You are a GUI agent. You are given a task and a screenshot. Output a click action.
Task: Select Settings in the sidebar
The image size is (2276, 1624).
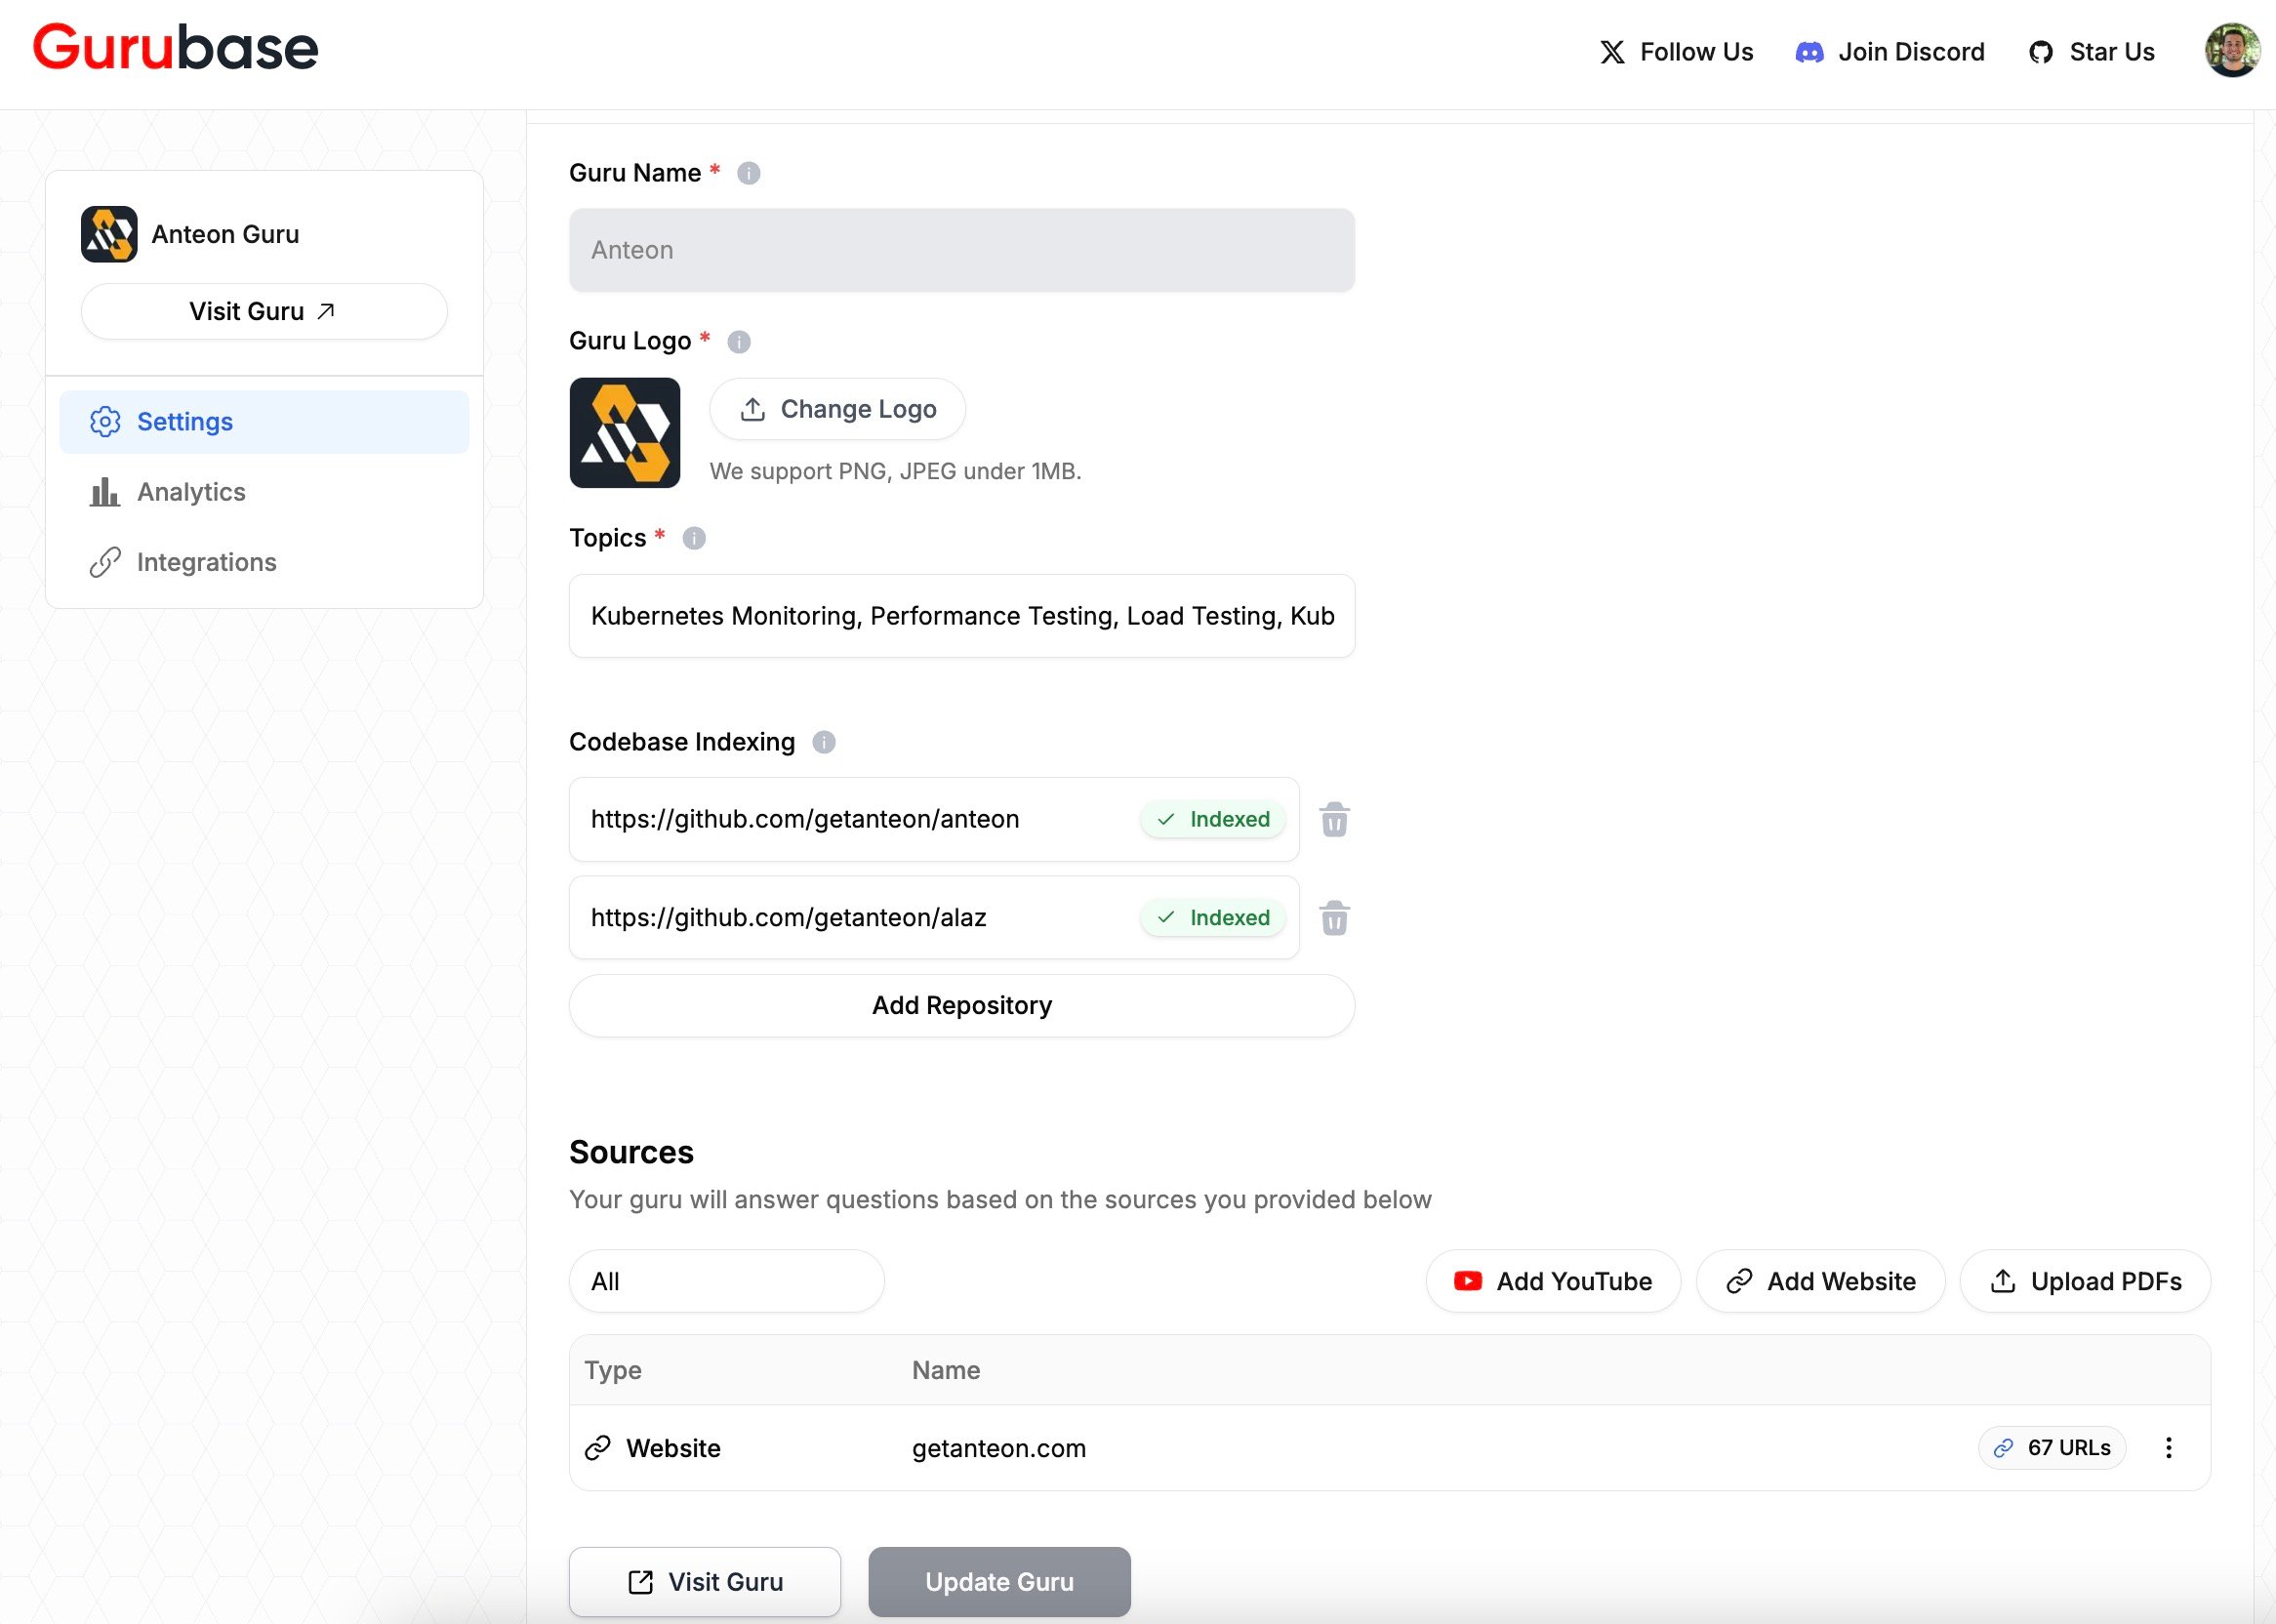(184, 422)
